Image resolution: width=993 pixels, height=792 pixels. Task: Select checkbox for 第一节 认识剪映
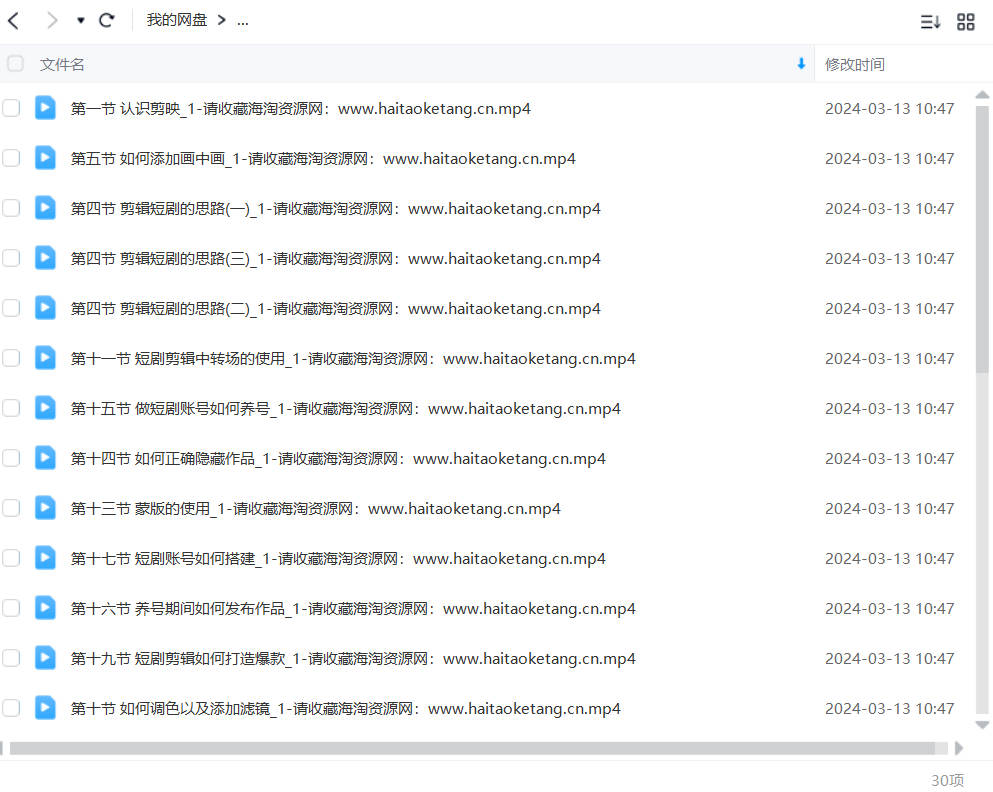[11, 108]
